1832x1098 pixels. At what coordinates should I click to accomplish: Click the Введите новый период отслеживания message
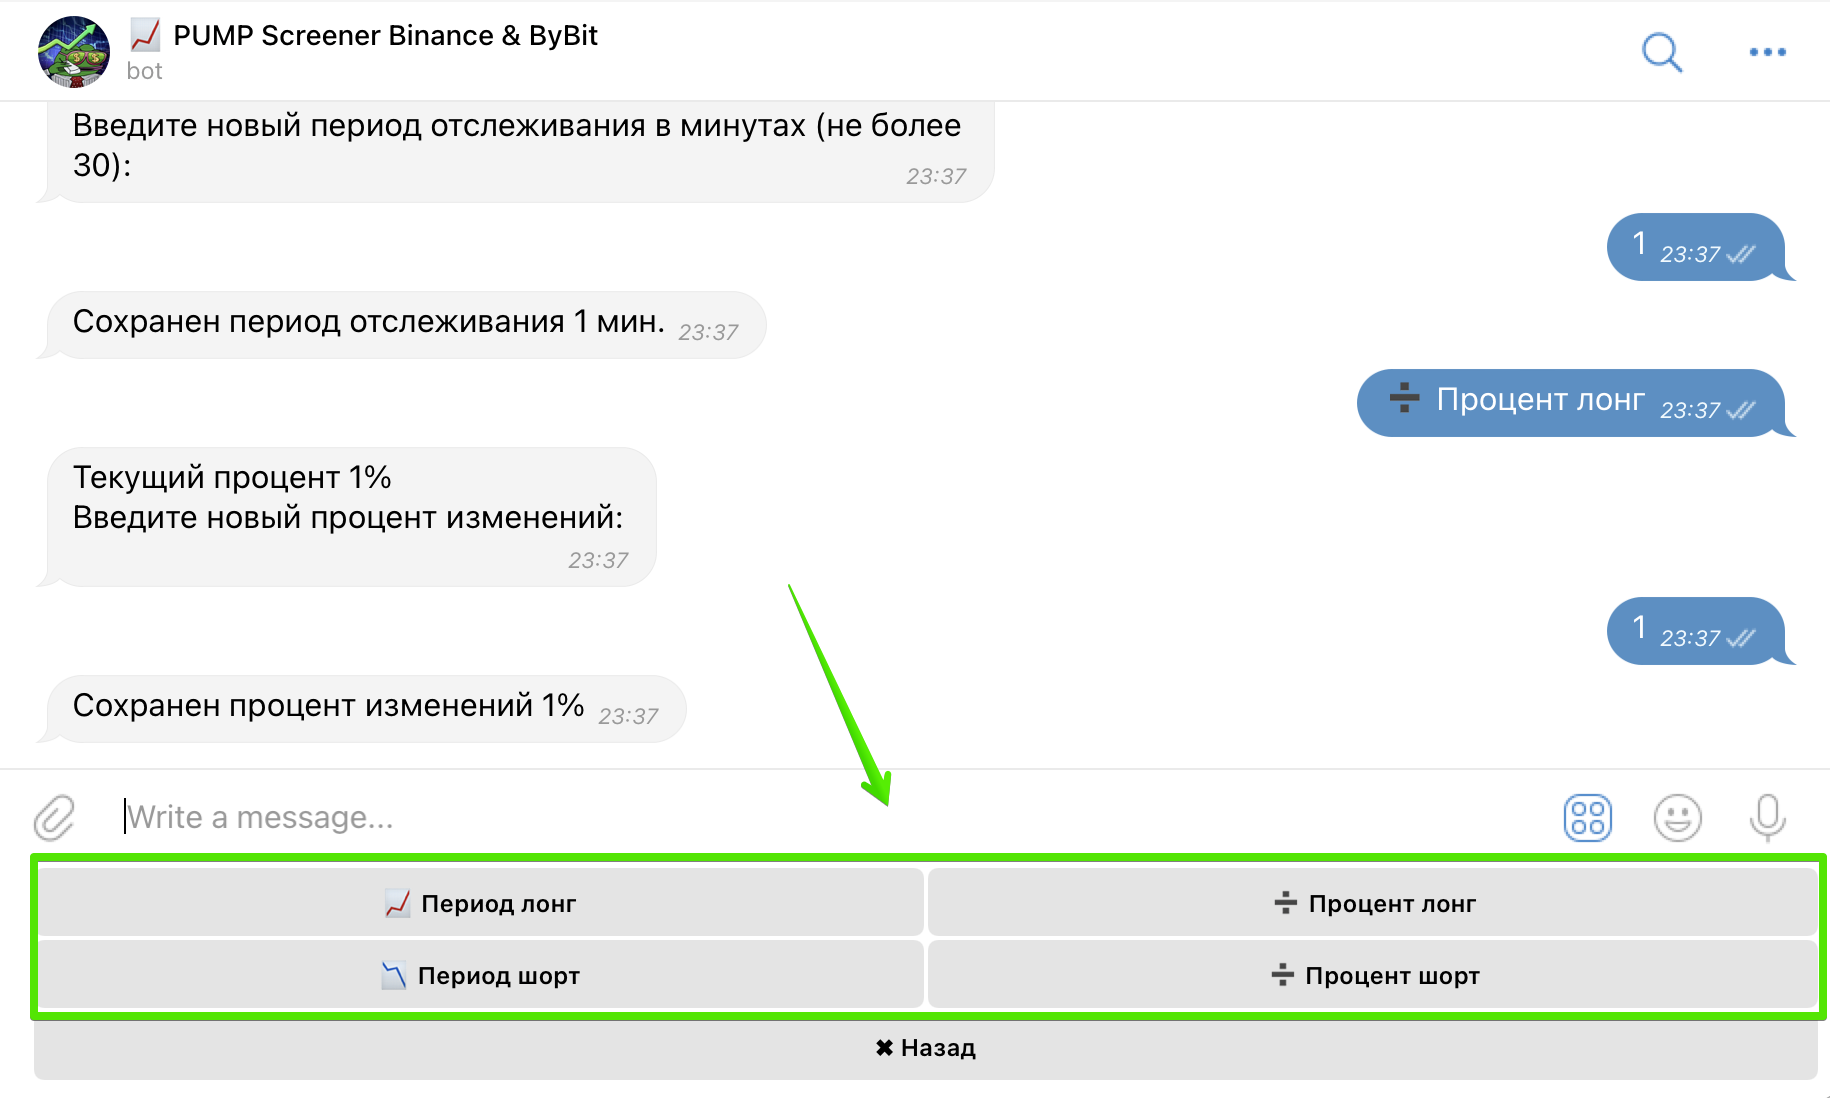(517, 148)
